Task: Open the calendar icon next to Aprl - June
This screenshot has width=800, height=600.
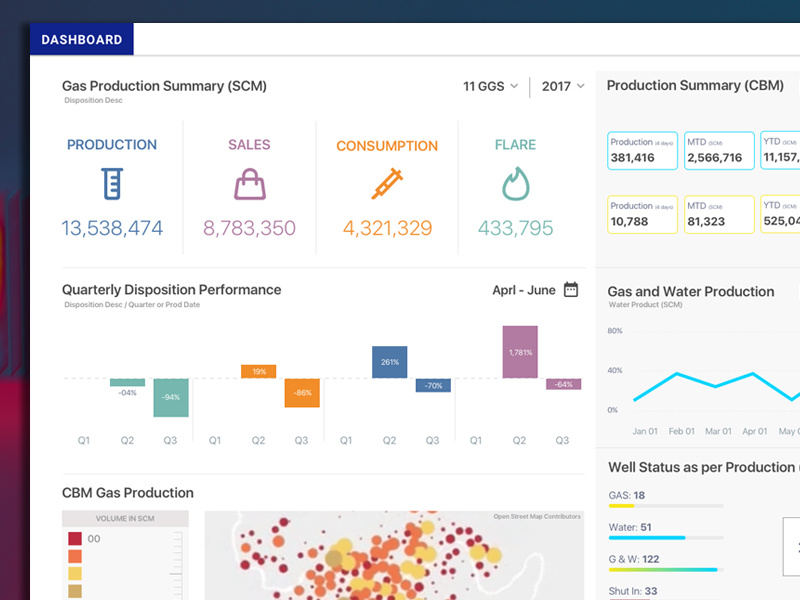Action: (570, 289)
